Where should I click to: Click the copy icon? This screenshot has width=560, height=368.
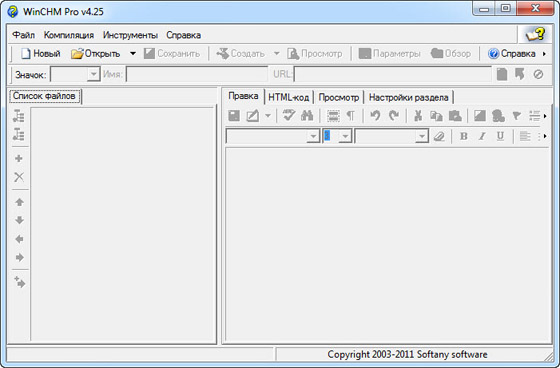click(436, 116)
